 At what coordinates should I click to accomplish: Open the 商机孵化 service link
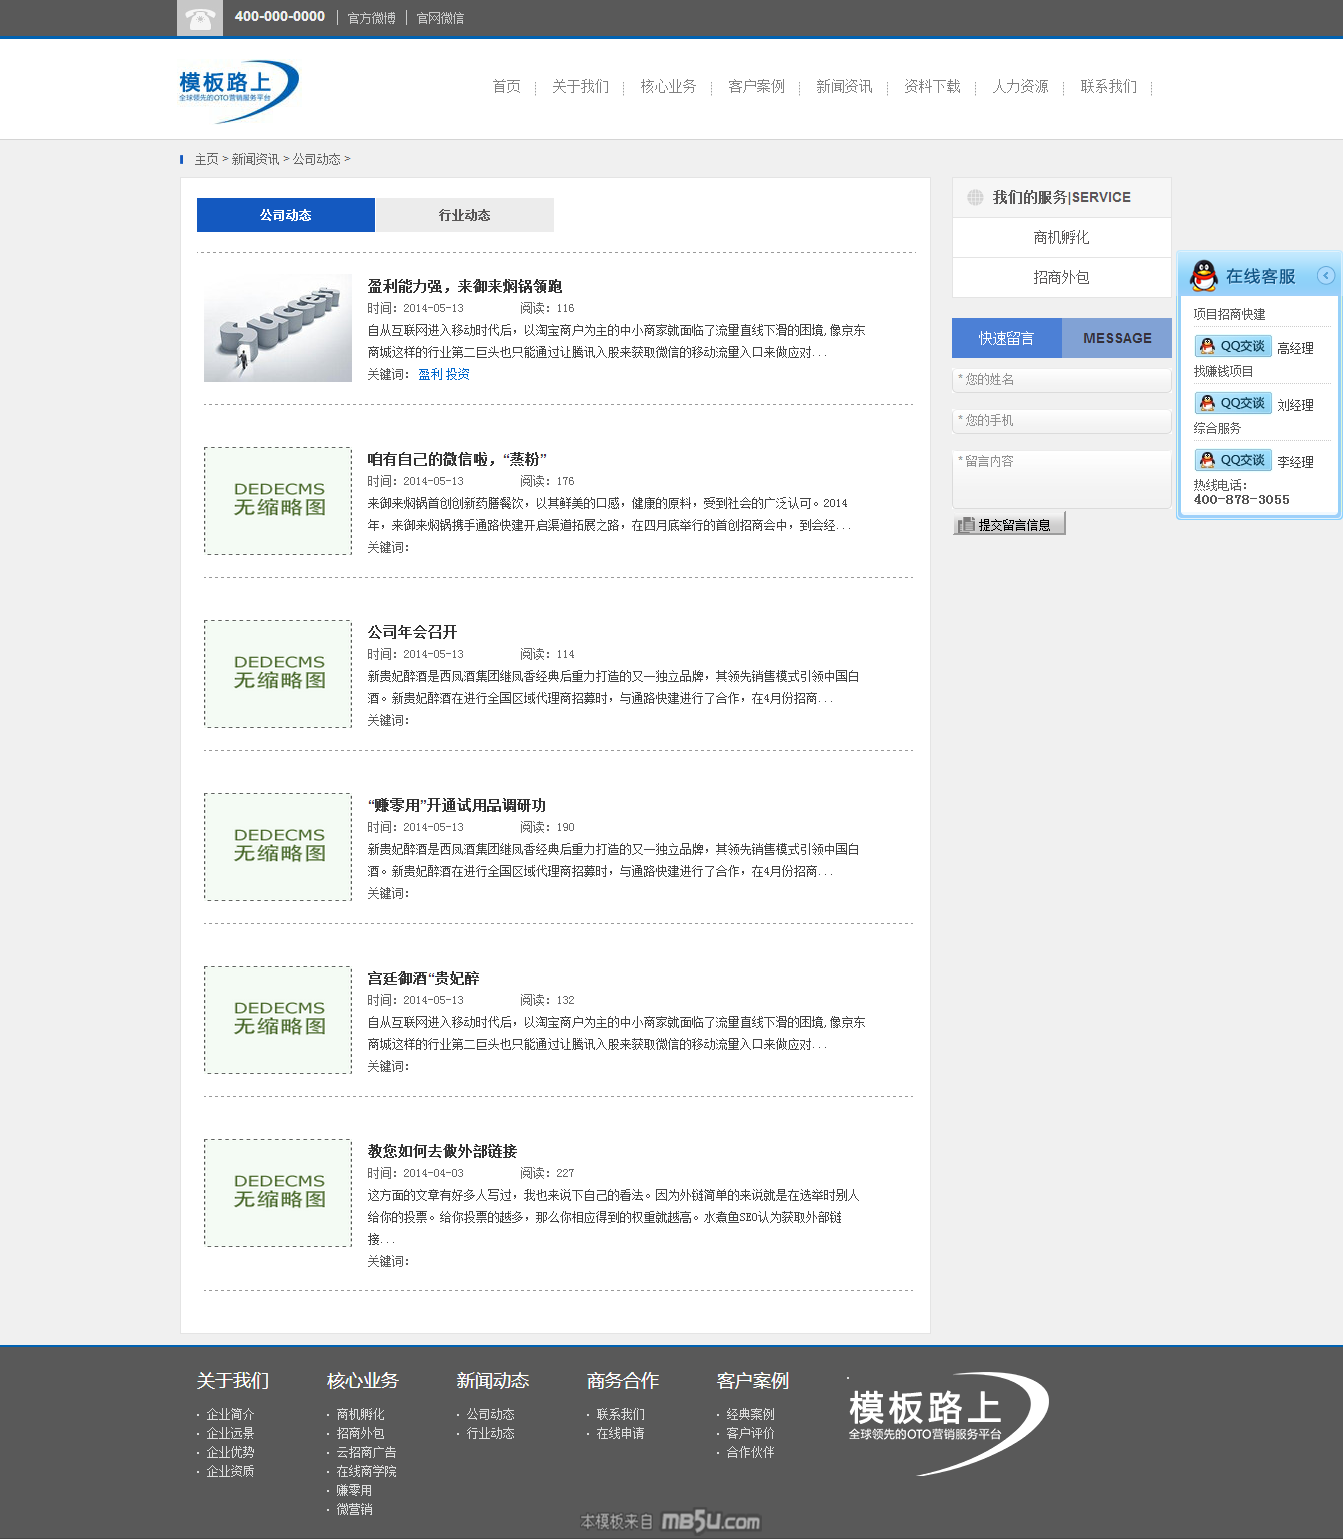point(1061,238)
